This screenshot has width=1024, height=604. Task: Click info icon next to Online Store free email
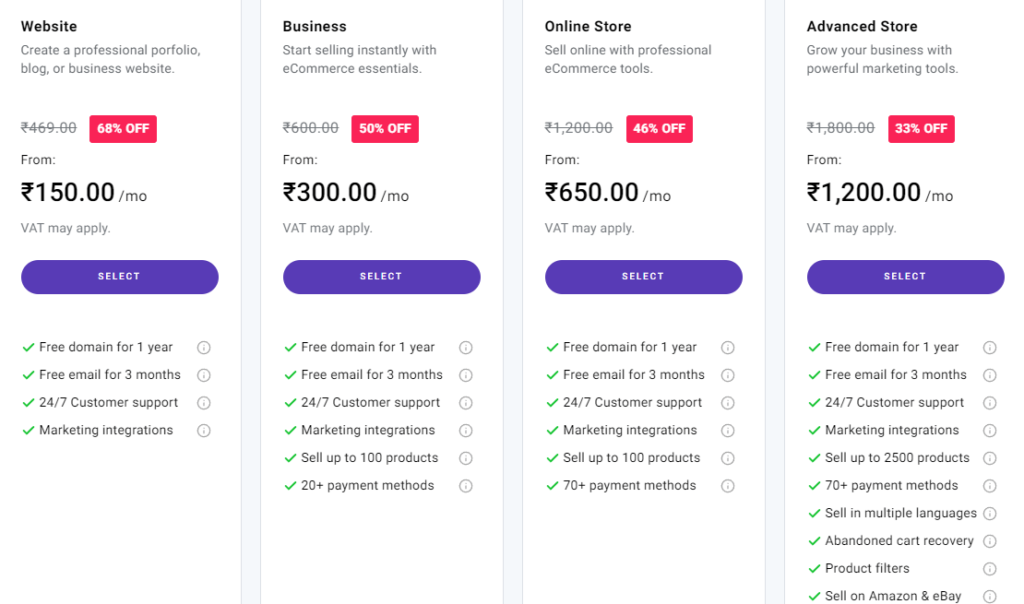pyautogui.click(x=728, y=375)
